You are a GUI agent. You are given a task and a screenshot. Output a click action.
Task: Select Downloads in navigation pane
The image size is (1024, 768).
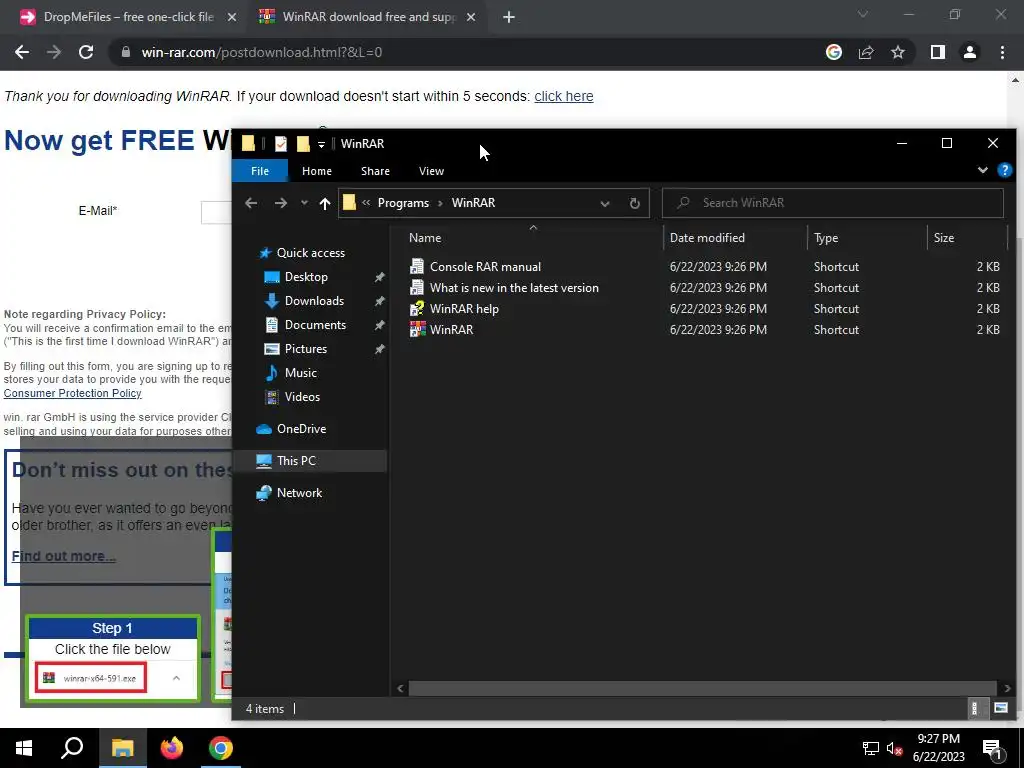tap(314, 301)
